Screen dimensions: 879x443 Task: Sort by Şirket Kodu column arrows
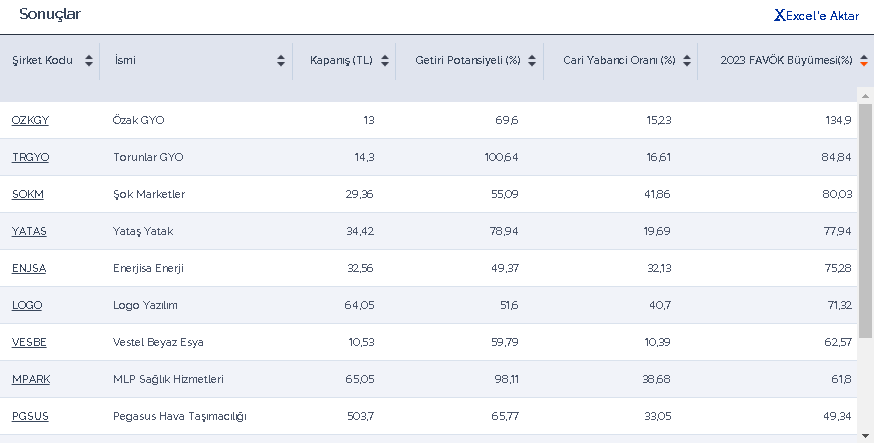[89, 61]
